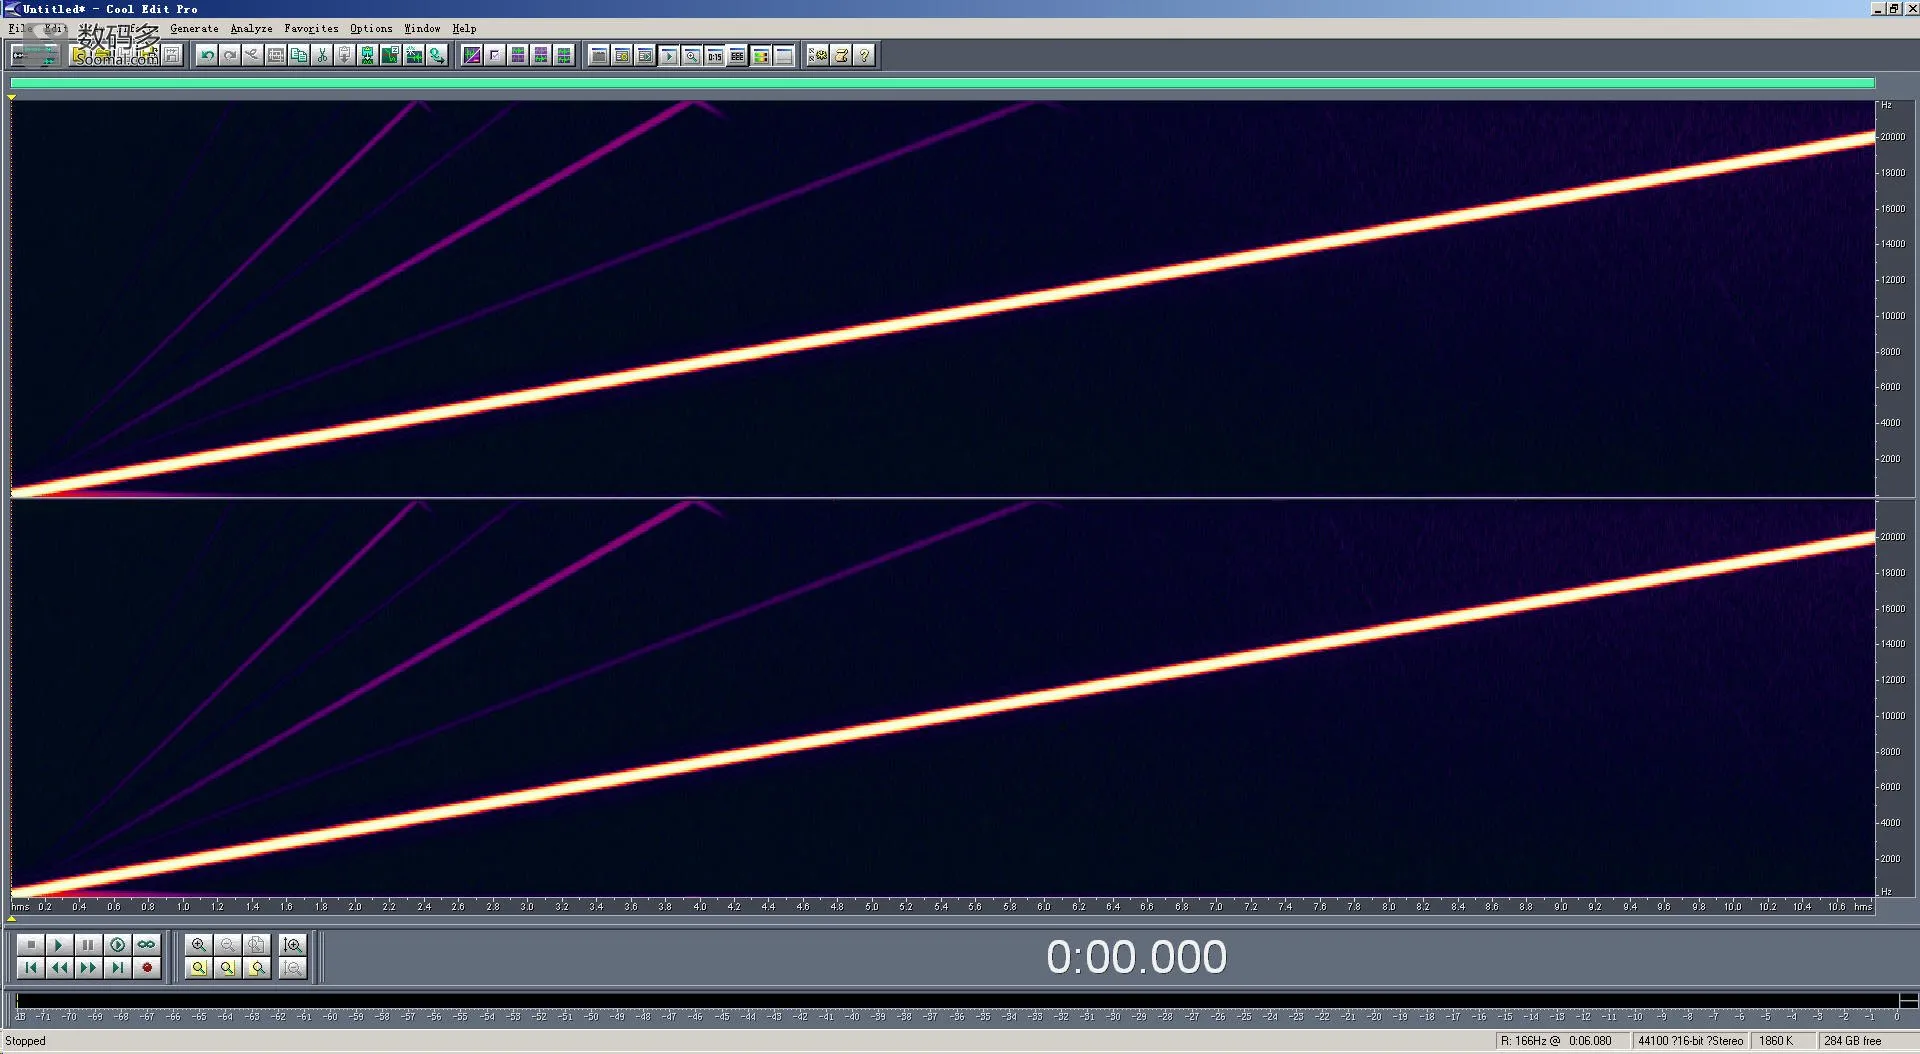The width and height of the screenshot is (1920, 1054).
Task: Click the green display range bar
Action: [942, 83]
